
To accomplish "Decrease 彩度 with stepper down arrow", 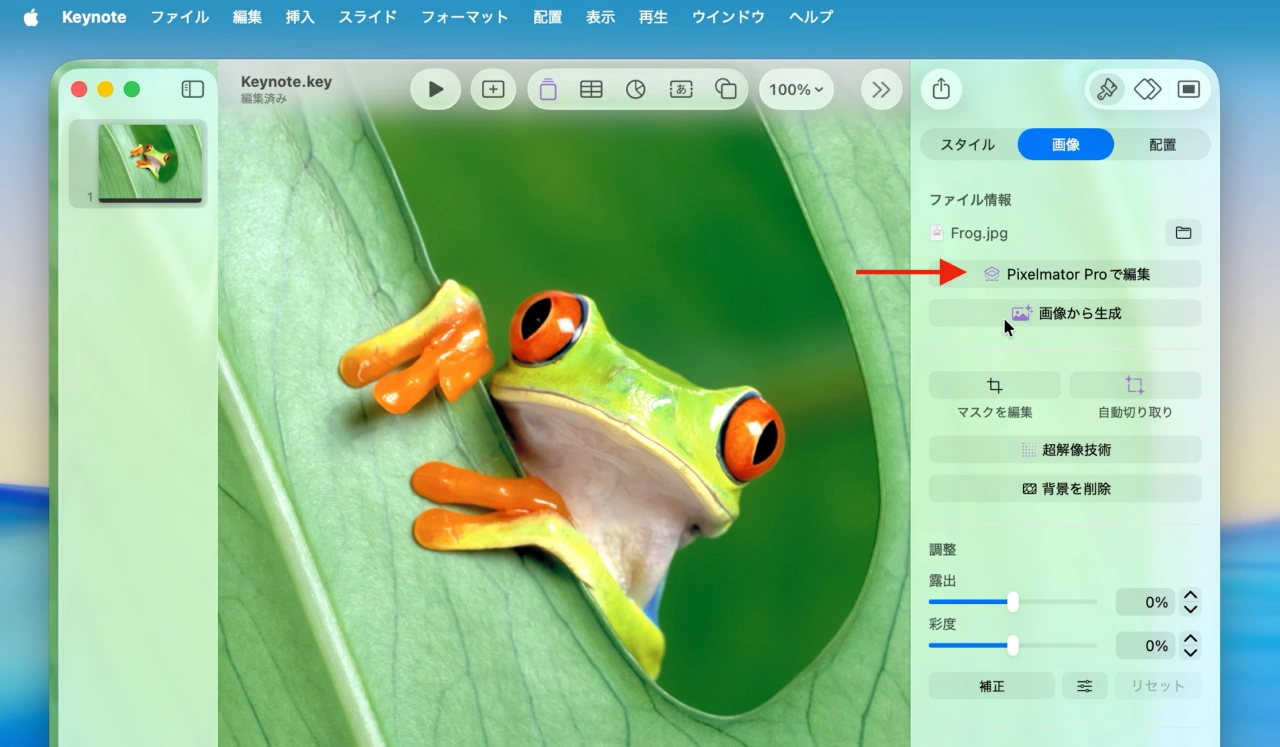I will 1190,653.
